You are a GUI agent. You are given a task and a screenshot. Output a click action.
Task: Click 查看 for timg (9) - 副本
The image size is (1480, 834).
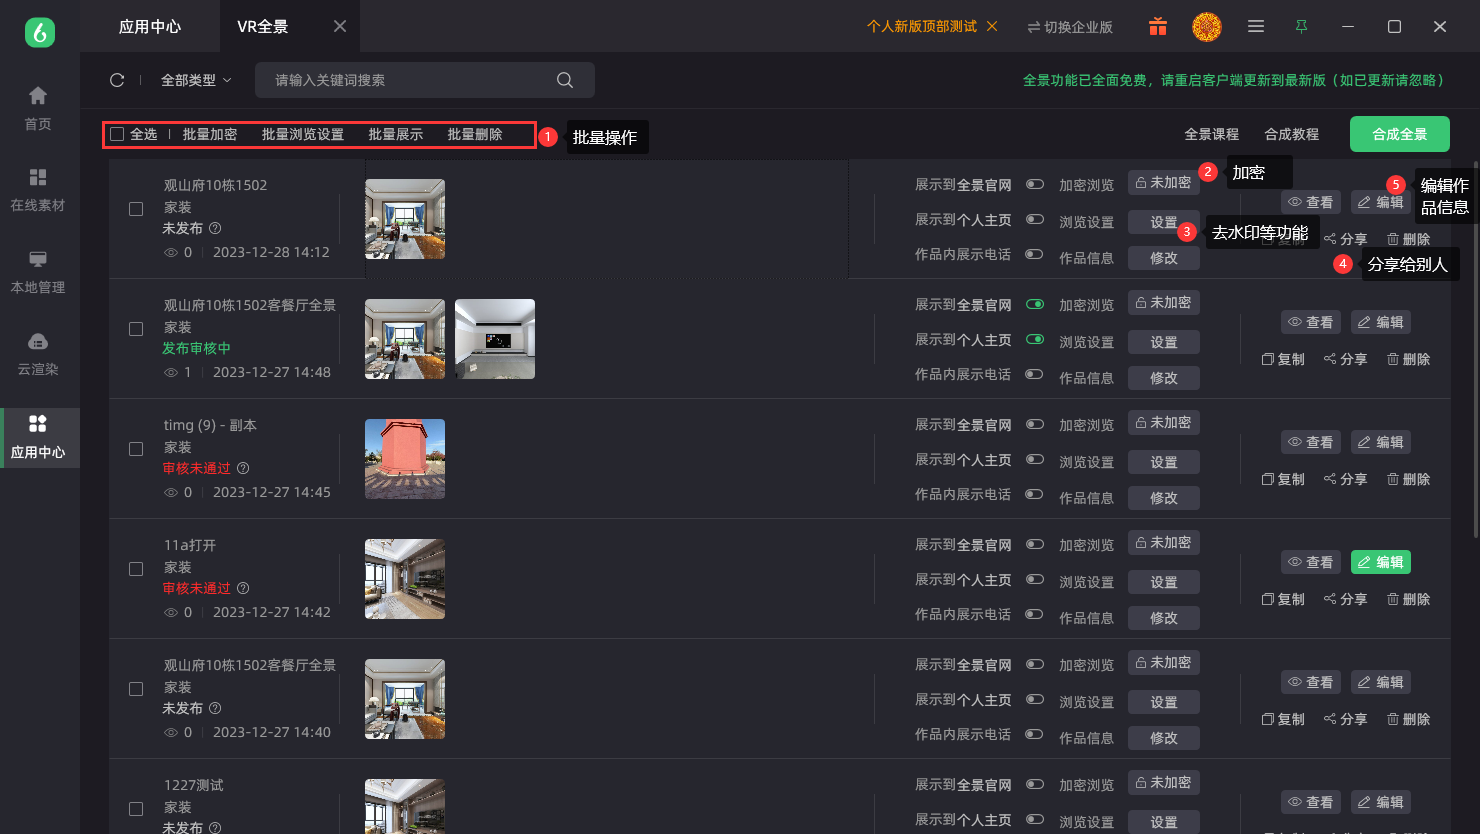pyautogui.click(x=1310, y=442)
